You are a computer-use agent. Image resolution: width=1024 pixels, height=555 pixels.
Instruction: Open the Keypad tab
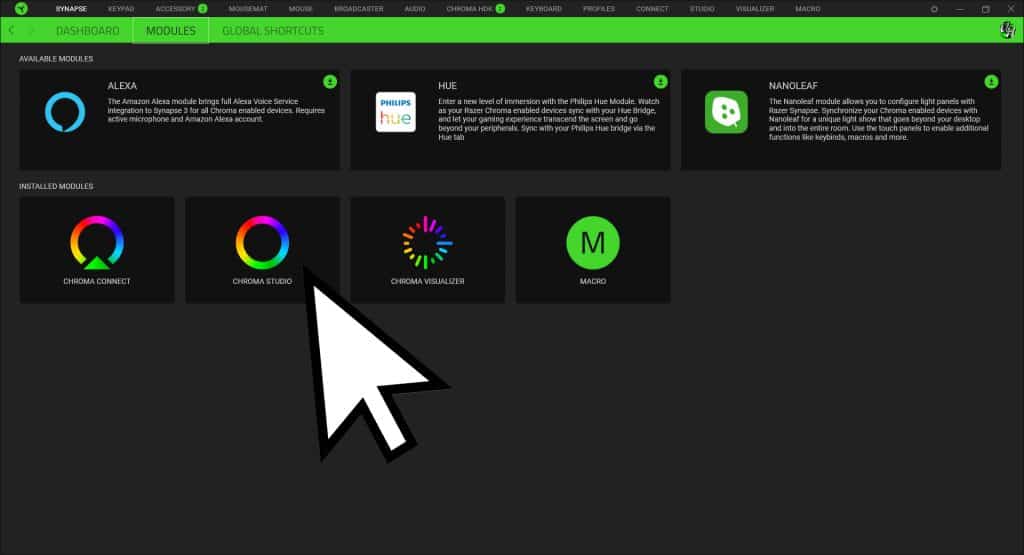click(121, 9)
